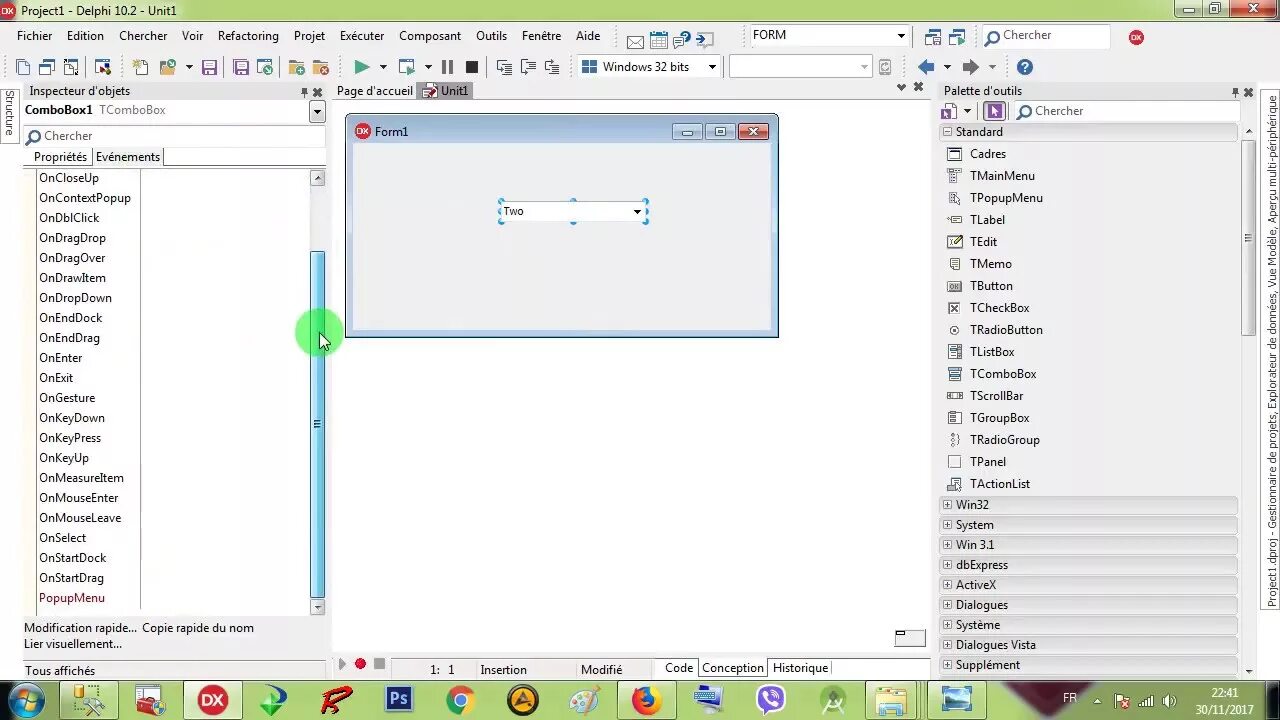Click the Palette d'outils scrollbar down arrow
The image size is (1280, 720).
[1248, 672]
